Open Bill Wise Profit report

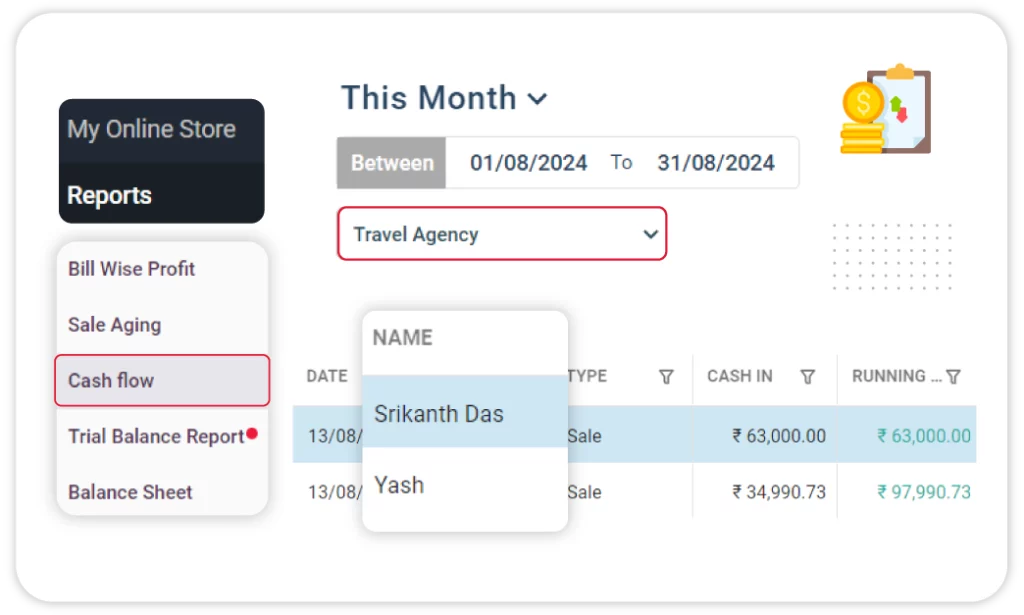coord(131,269)
